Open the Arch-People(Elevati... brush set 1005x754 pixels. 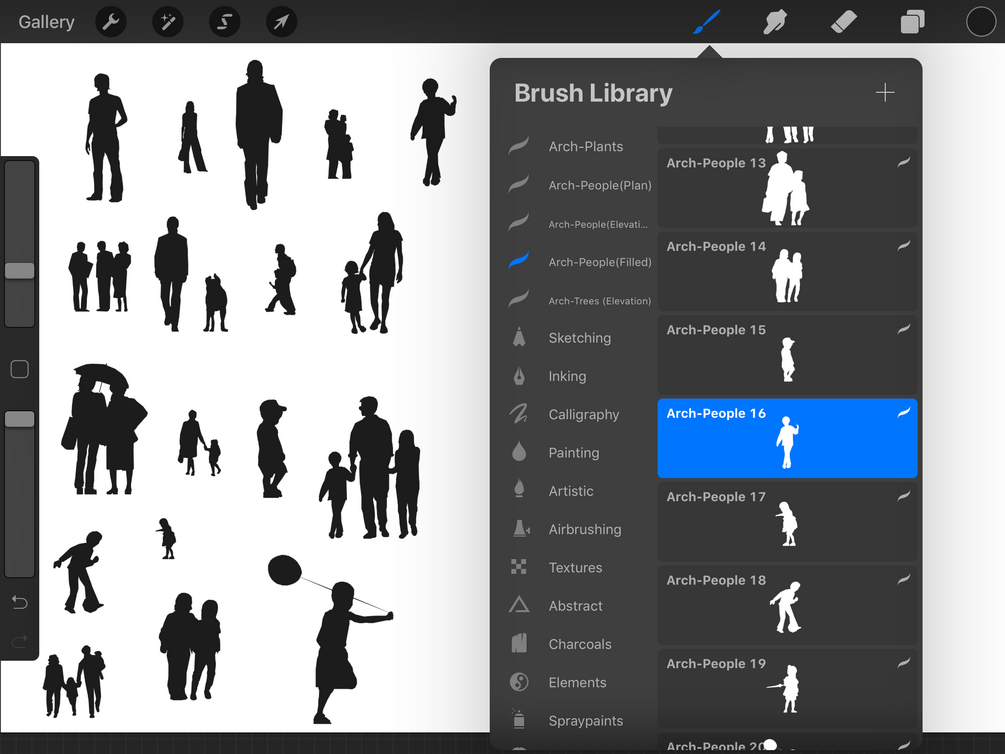tap(580, 224)
